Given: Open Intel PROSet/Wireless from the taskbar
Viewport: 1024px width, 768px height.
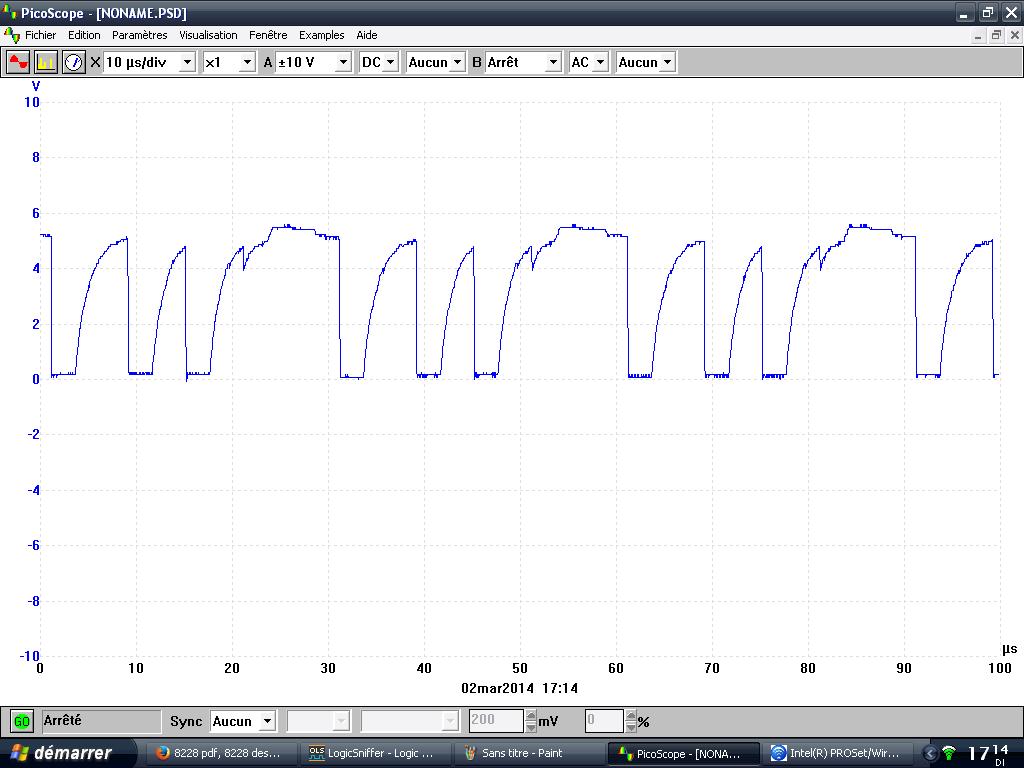Looking at the screenshot, I should click(x=837, y=753).
